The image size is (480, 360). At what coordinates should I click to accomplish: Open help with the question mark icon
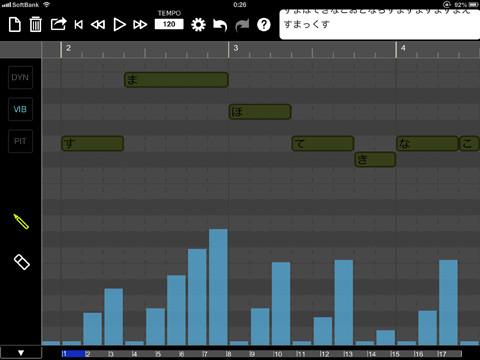click(x=264, y=25)
